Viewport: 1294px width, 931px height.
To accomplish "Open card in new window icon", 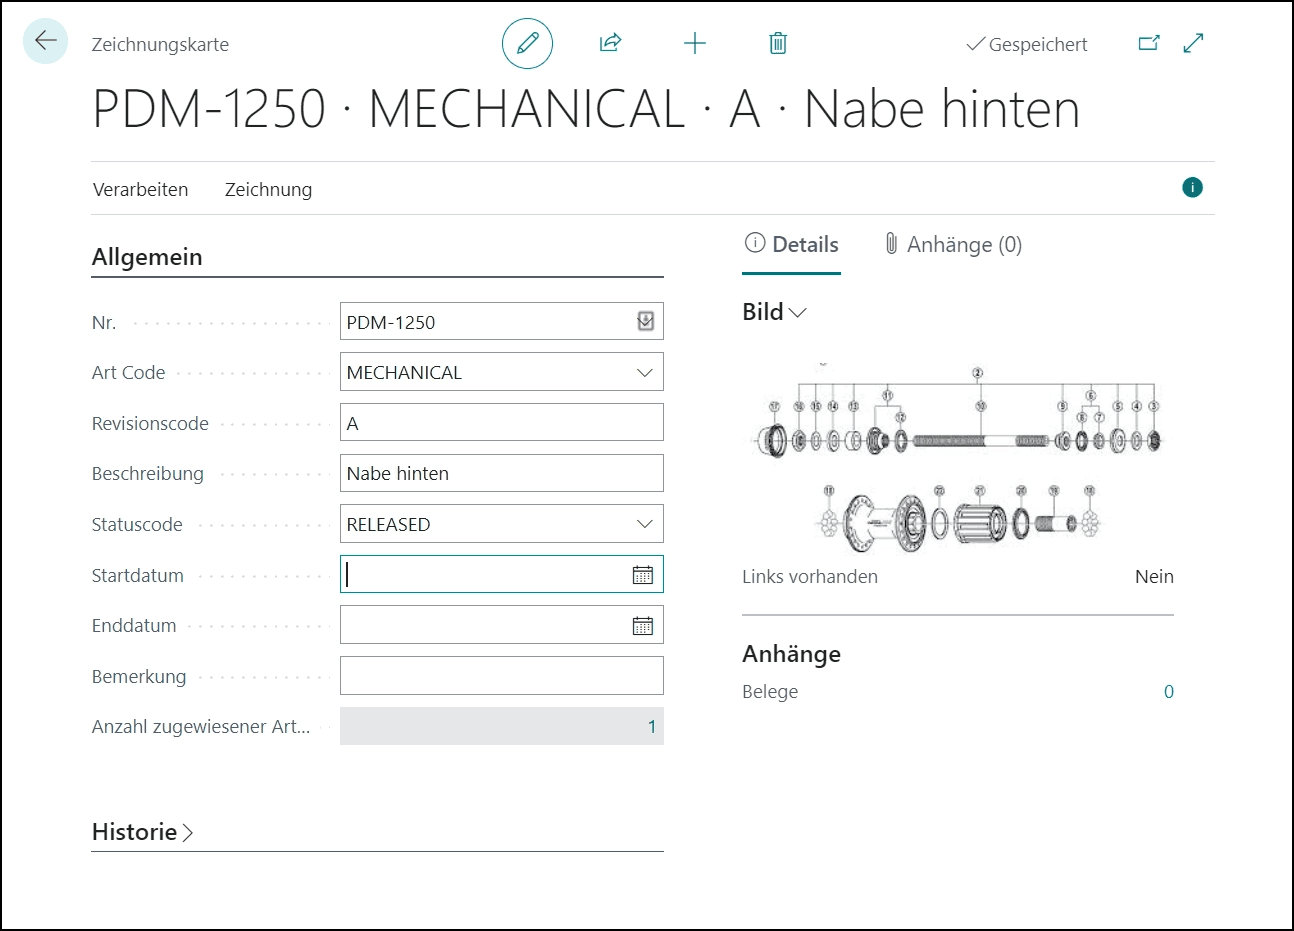I will [x=1149, y=43].
